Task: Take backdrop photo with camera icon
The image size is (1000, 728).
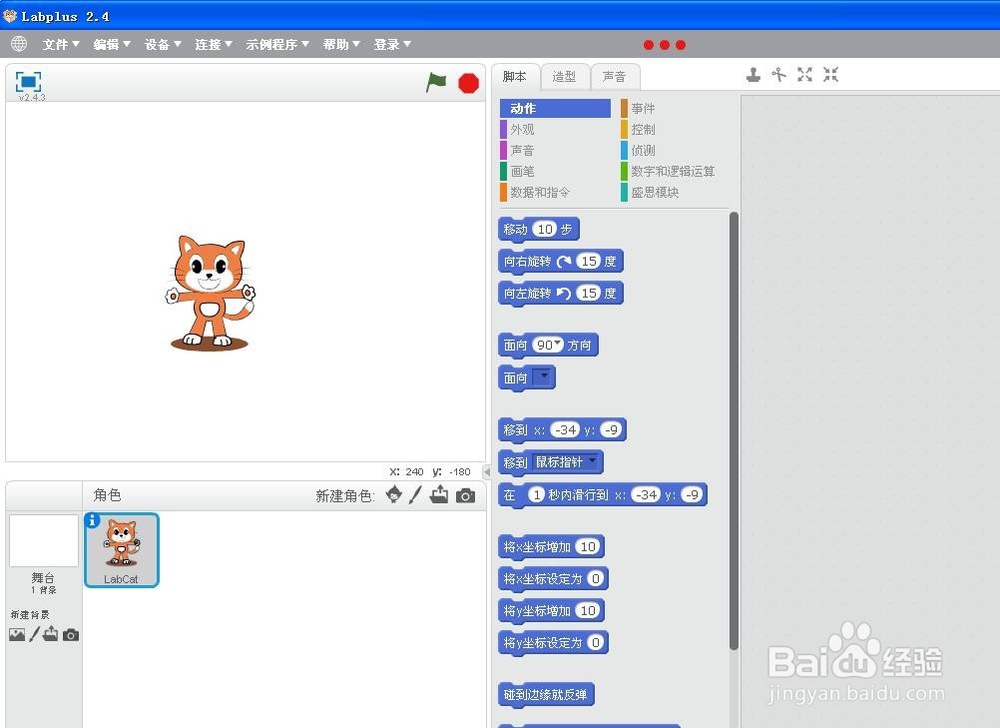Action: (x=71, y=635)
